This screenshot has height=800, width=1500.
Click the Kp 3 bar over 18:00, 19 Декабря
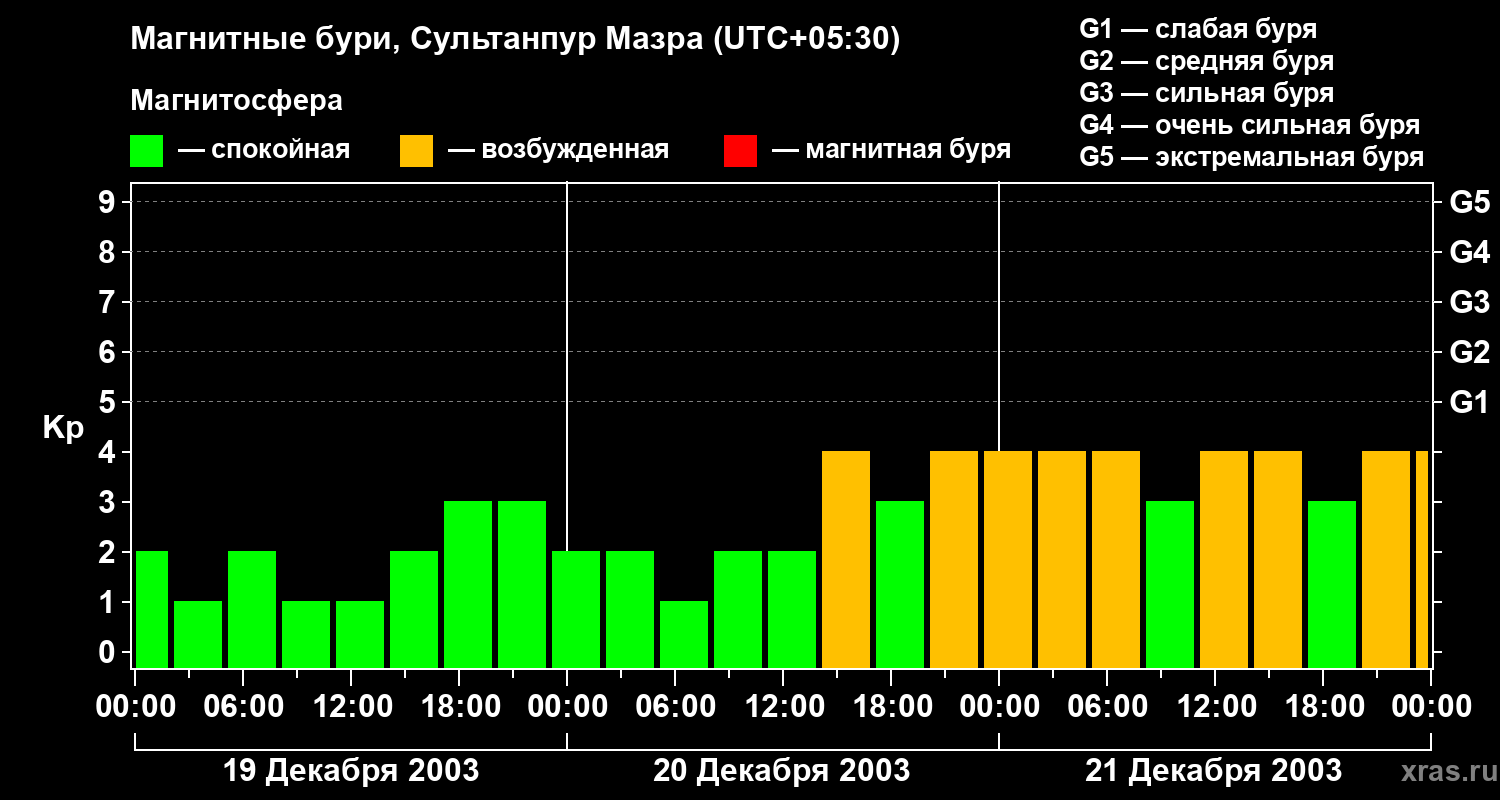tap(468, 584)
